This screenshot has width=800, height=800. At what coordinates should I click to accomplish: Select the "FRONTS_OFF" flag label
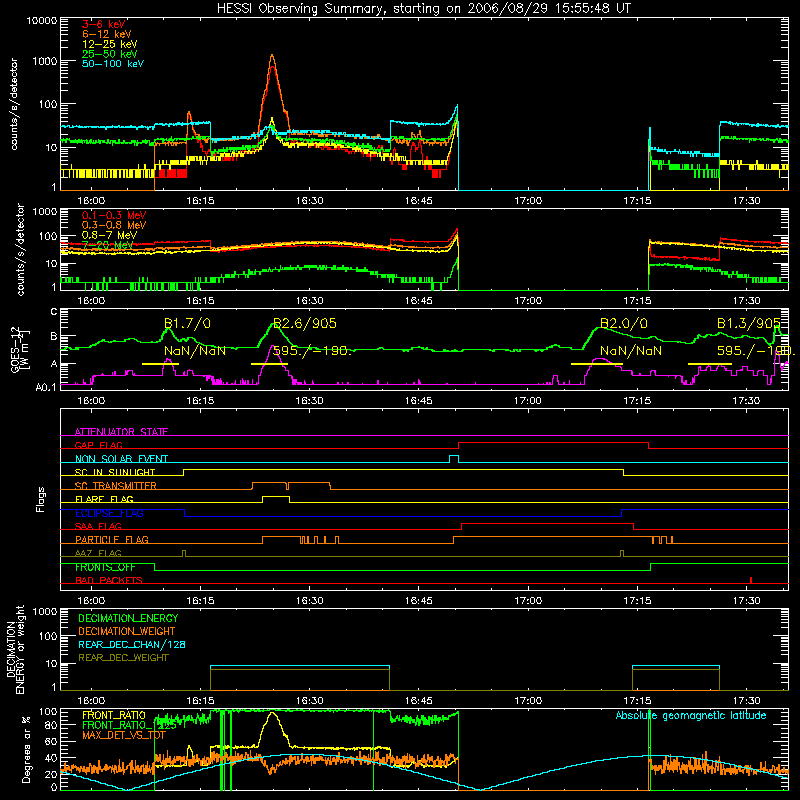click(105, 567)
